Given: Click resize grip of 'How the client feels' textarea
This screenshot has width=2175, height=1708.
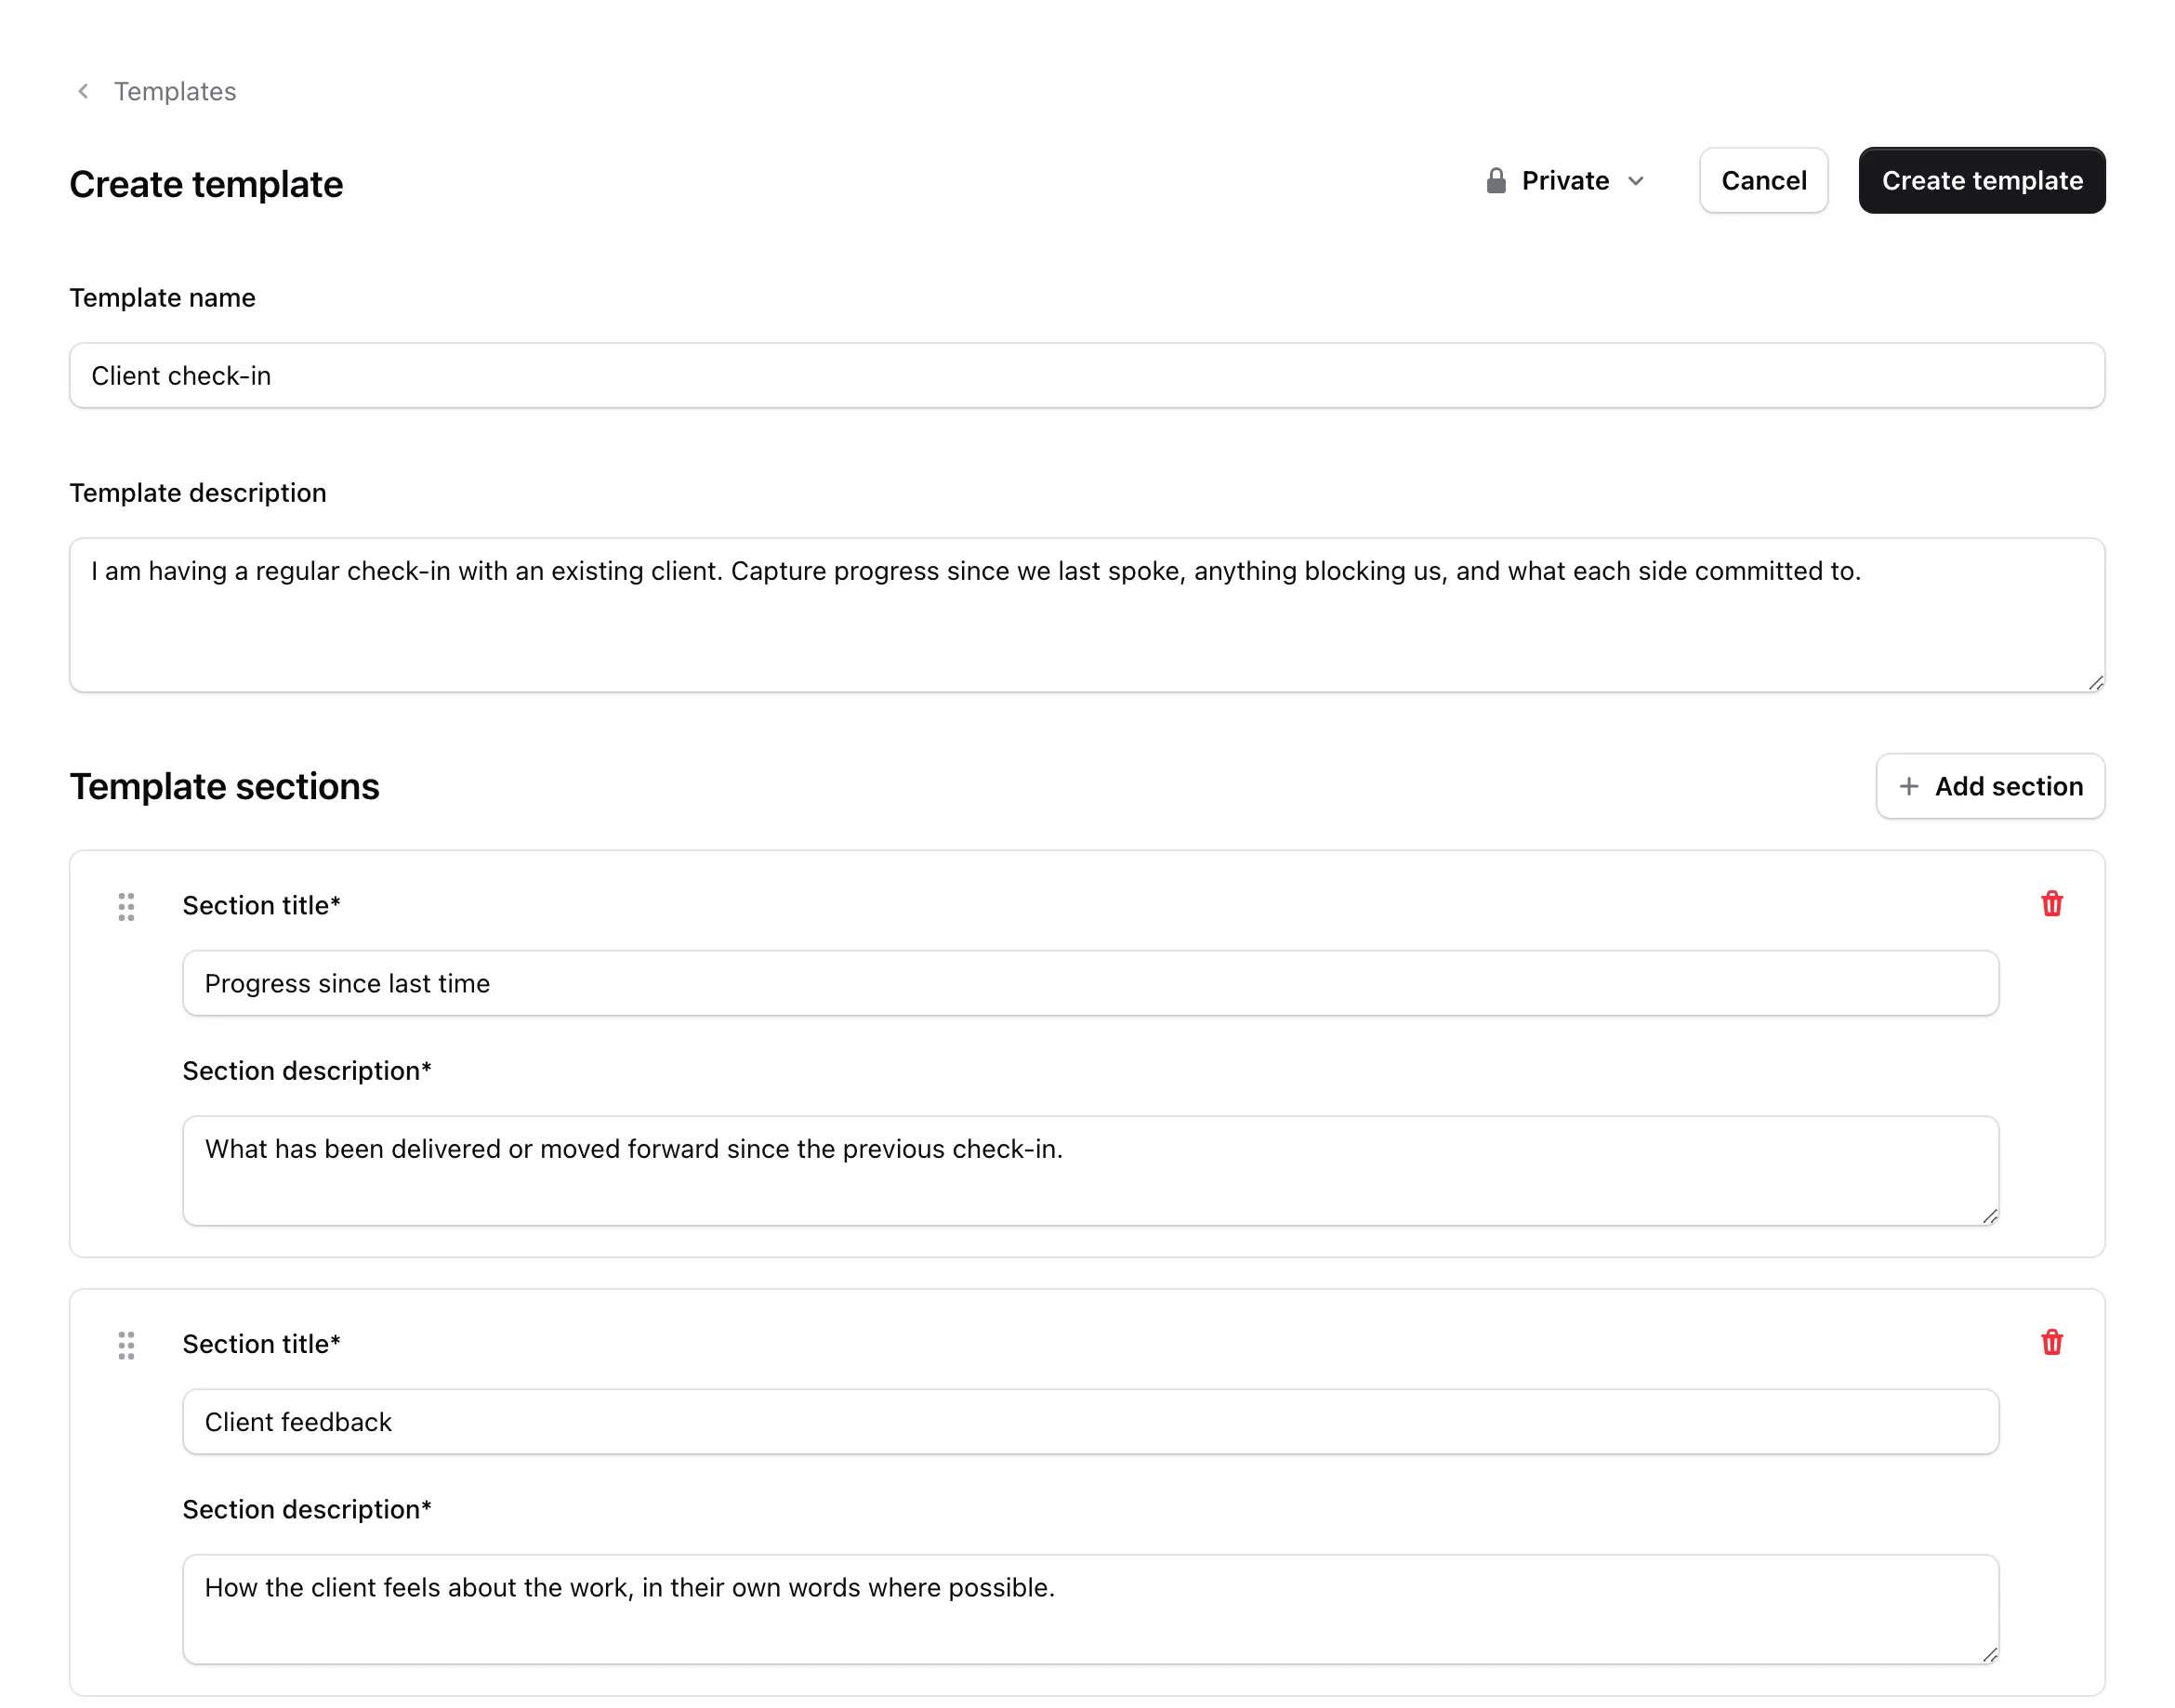Looking at the screenshot, I should coord(1989,1655).
